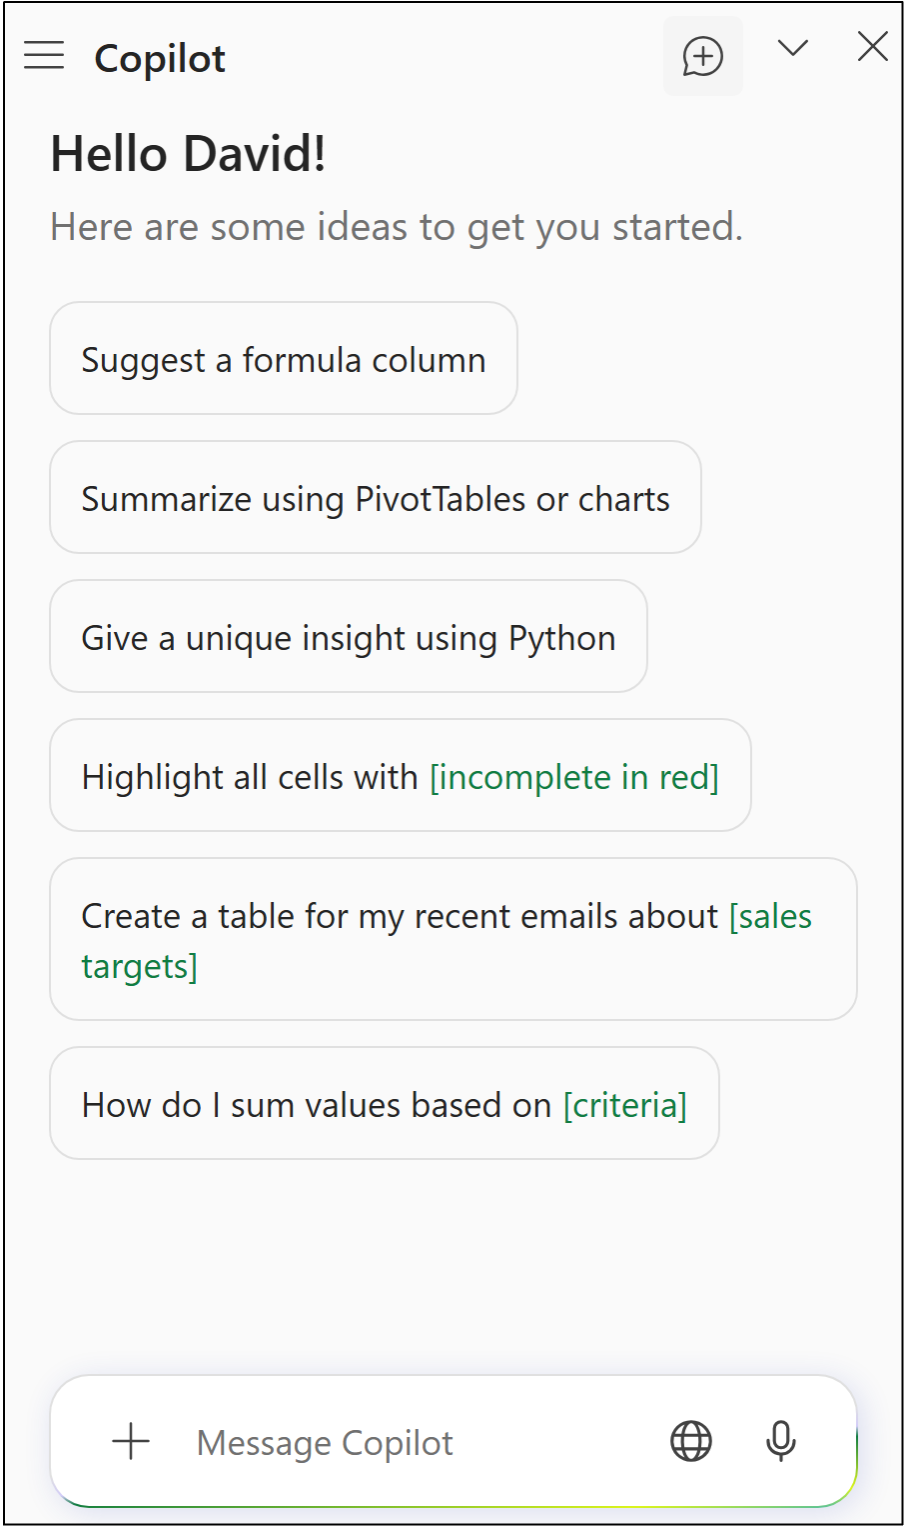Select the Highlight all cells suggestion
906x1526 pixels.
click(x=250, y=777)
